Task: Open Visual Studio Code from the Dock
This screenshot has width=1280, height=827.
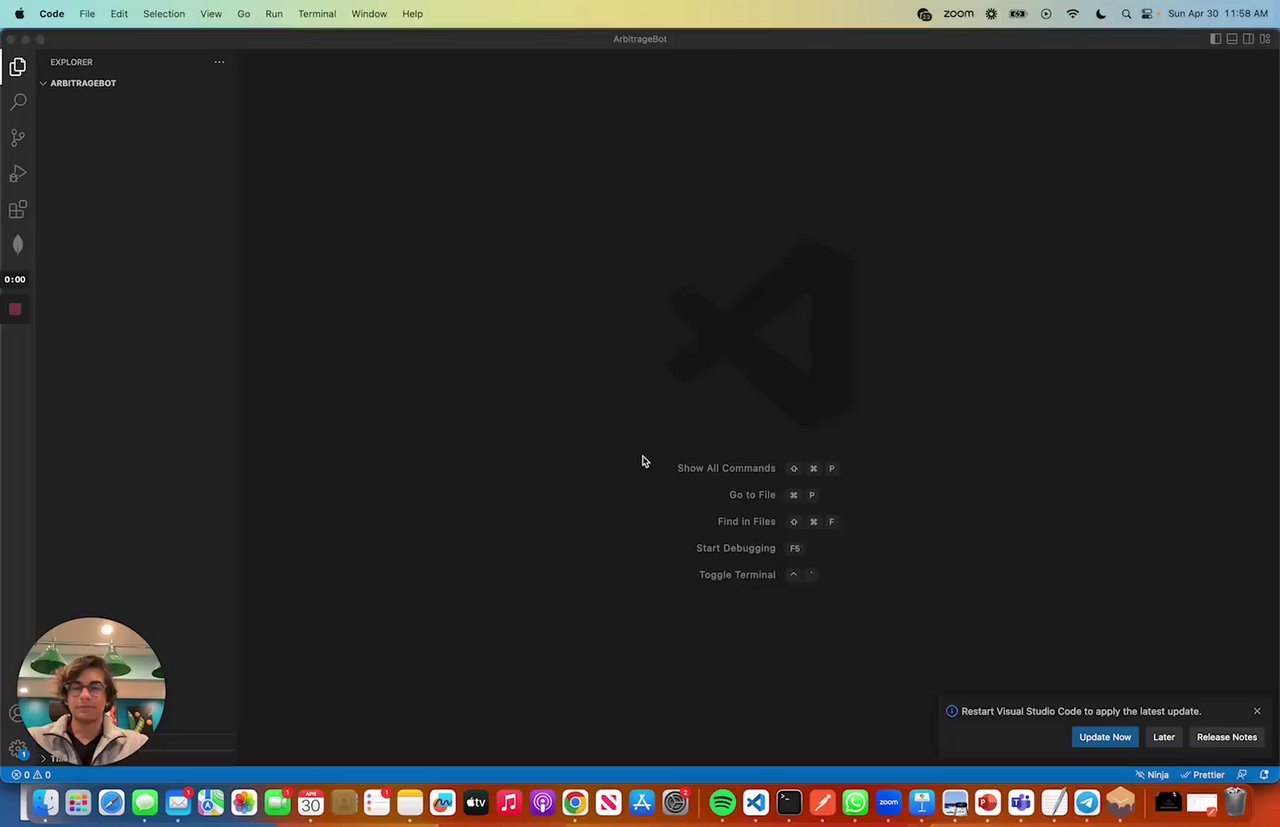Action: 755,802
